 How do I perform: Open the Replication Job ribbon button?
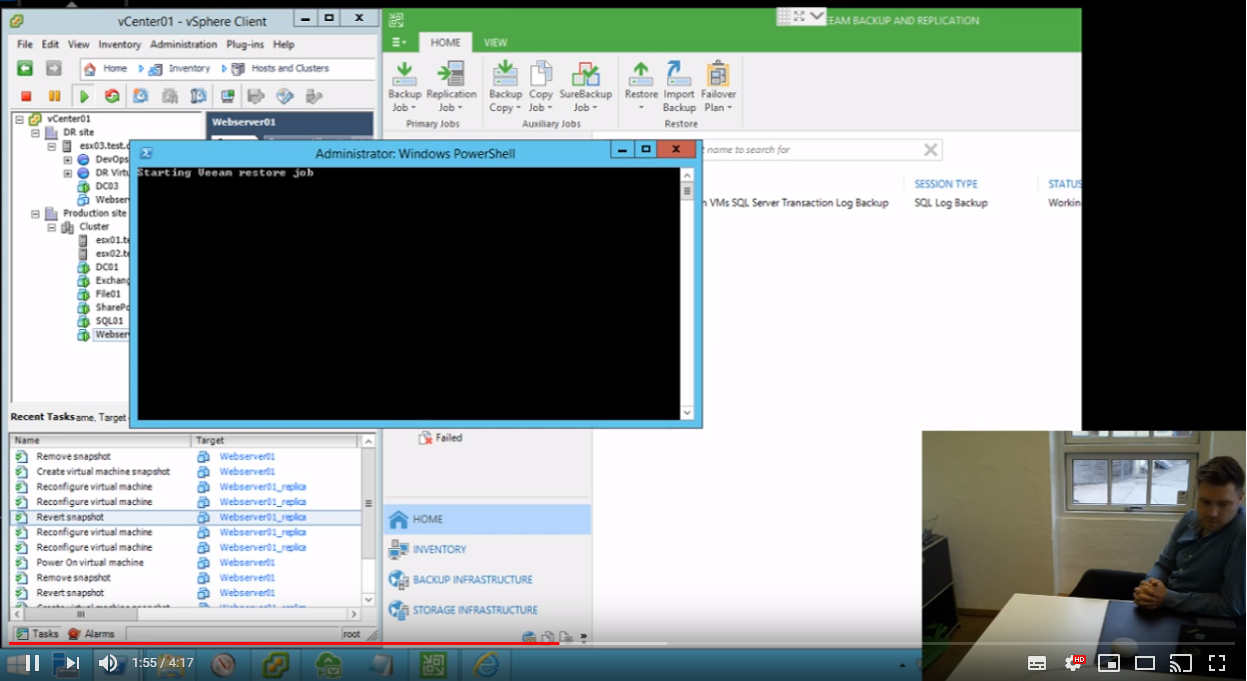tap(451, 87)
